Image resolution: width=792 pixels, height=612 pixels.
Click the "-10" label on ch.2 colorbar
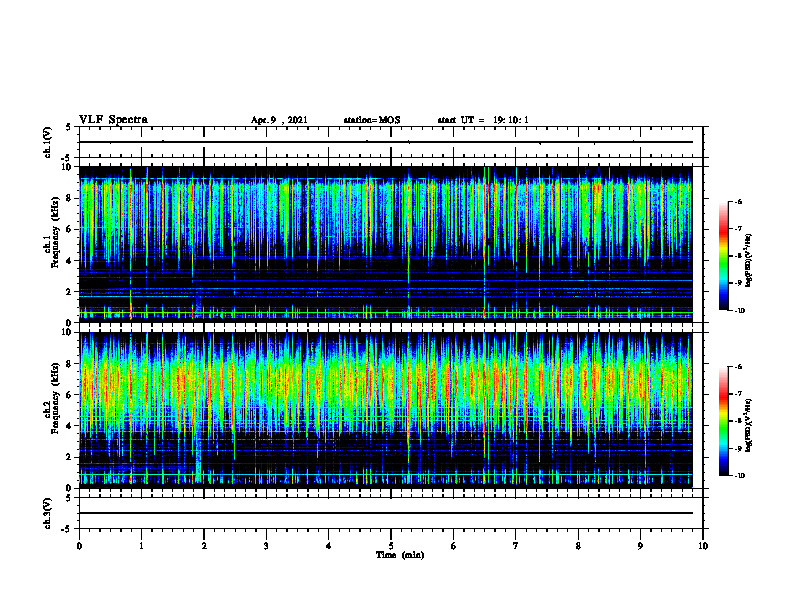click(x=740, y=476)
